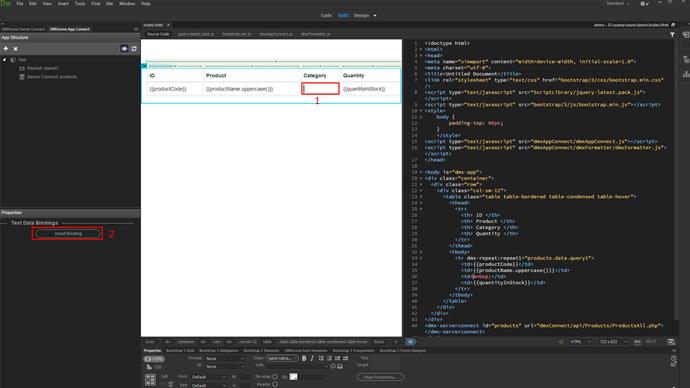Image resolution: width=690 pixels, height=388 pixels.
Task: Open the HTML document type dropdown in status bar
Action: click(x=580, y=342)
